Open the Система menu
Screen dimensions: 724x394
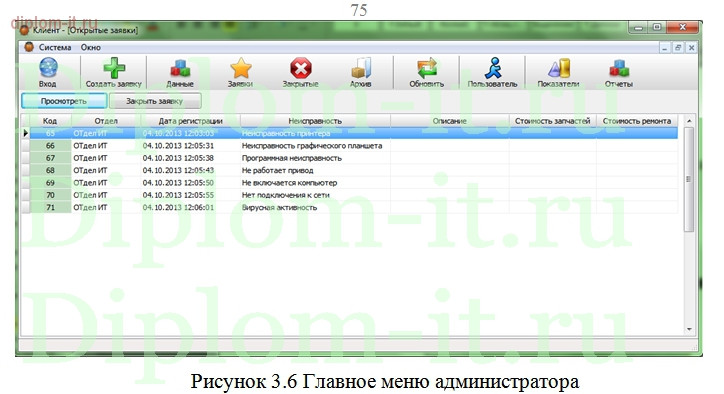[55, 48]
